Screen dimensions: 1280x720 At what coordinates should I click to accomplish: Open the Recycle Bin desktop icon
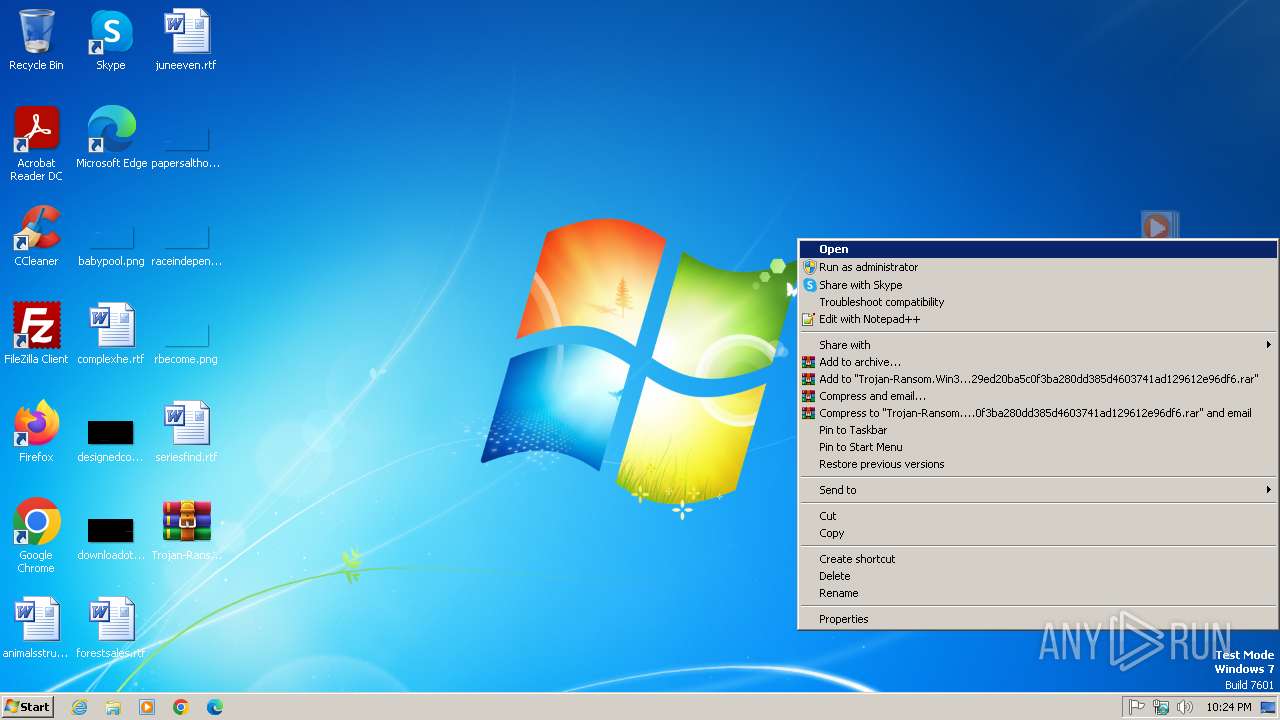(x=36, y=40)
